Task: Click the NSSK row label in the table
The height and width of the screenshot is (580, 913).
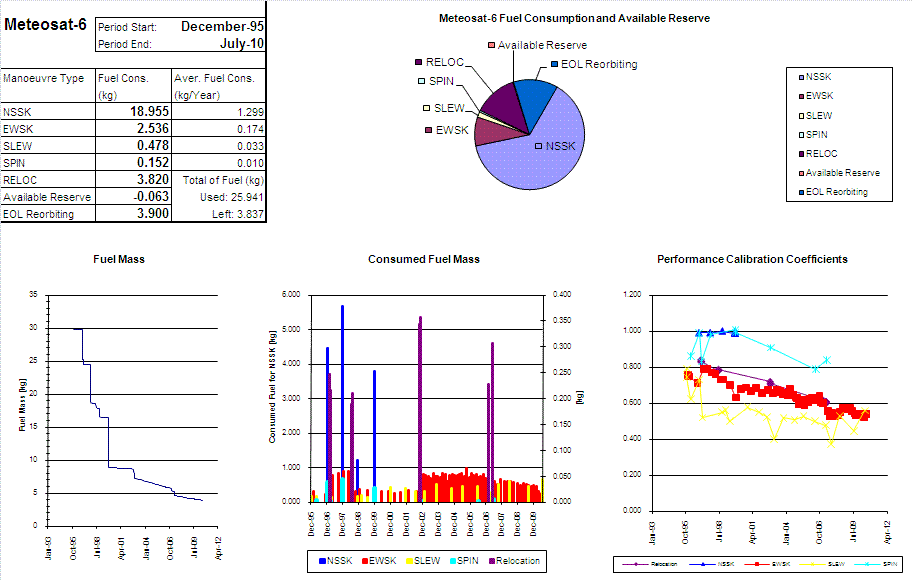Action: tap(17, 112)
